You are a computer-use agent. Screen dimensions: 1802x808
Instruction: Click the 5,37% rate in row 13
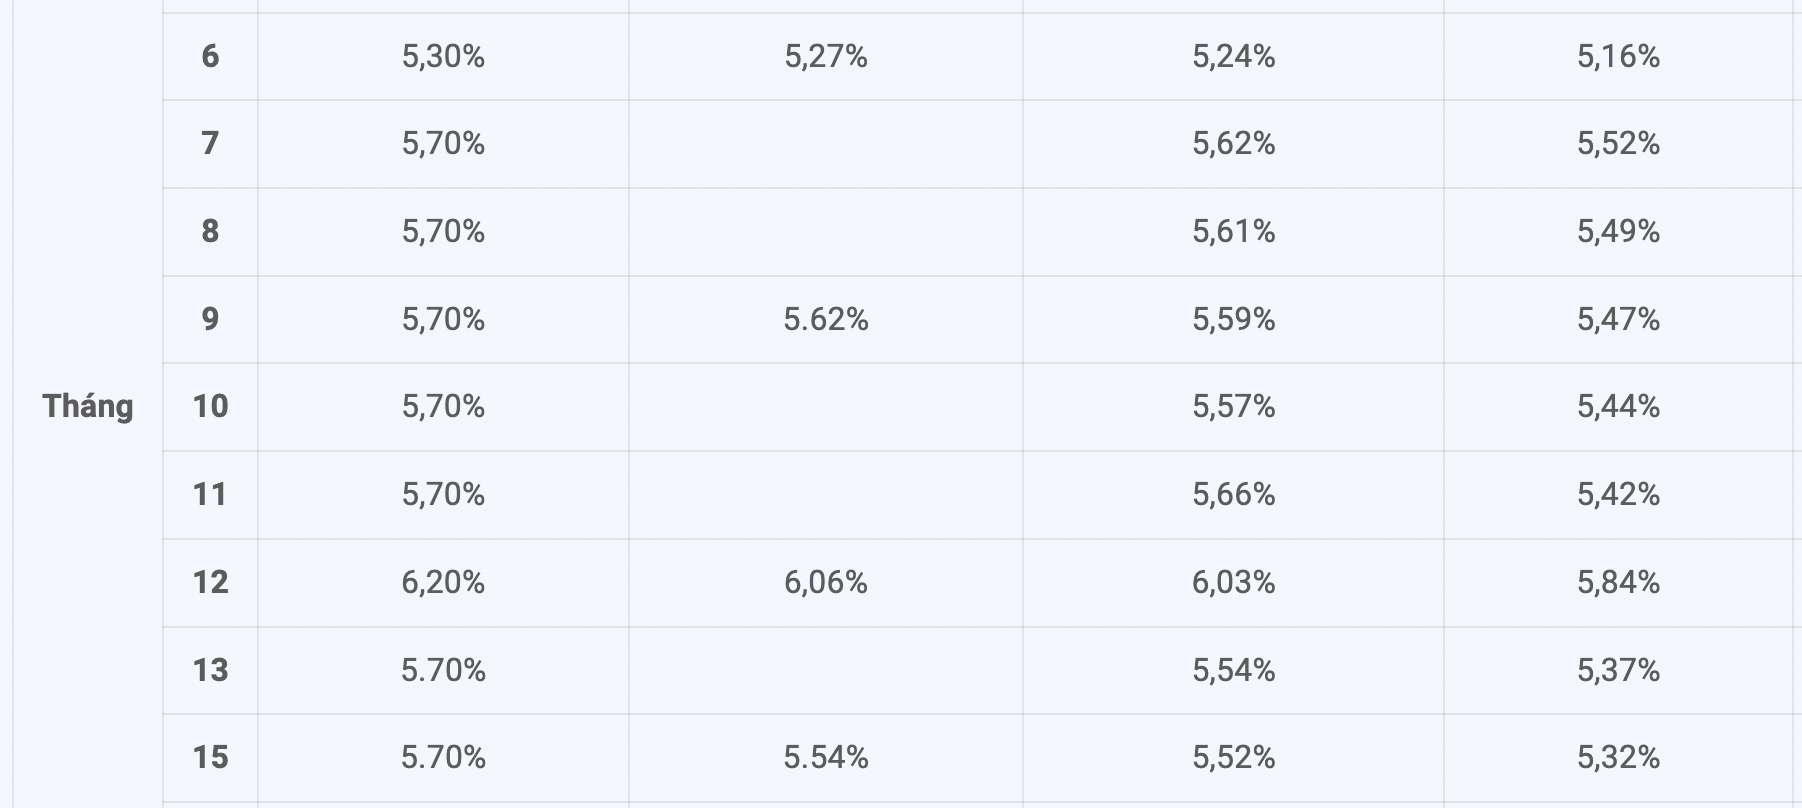[x=1618, y=670]
